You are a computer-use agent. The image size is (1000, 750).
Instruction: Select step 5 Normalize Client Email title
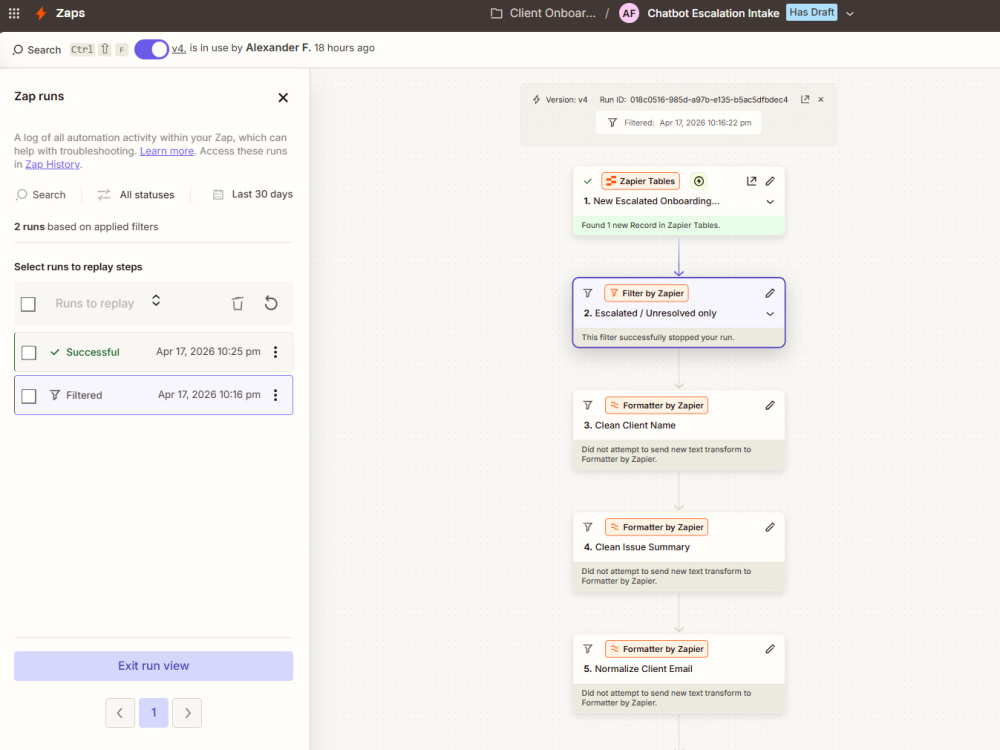pyautogui.click(x=638, y=669)
